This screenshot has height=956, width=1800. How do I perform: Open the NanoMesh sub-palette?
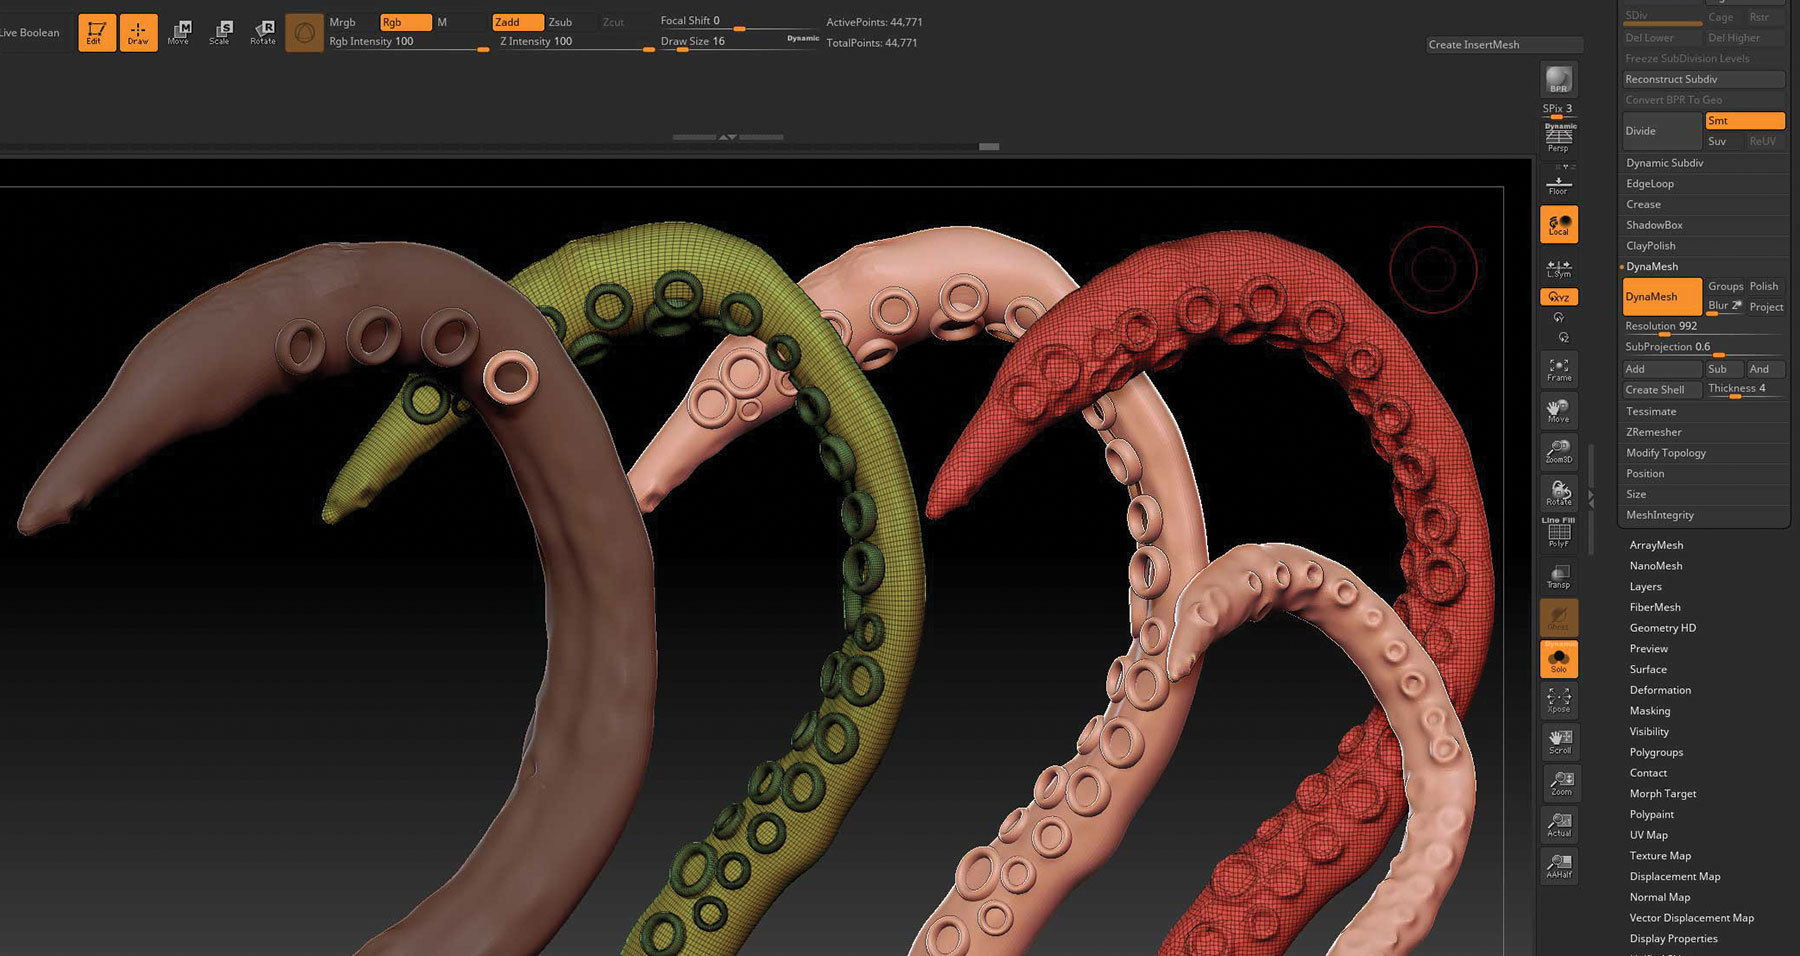click(x=1656, y=566)
